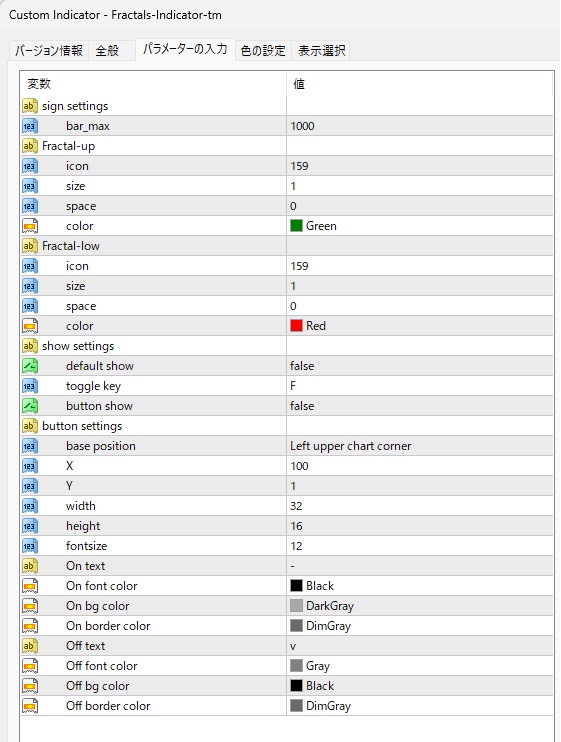Viewport: 561px width, 742px height.
Task: Open the バージョン情報 tab
Action: click(x=49, y=50)
